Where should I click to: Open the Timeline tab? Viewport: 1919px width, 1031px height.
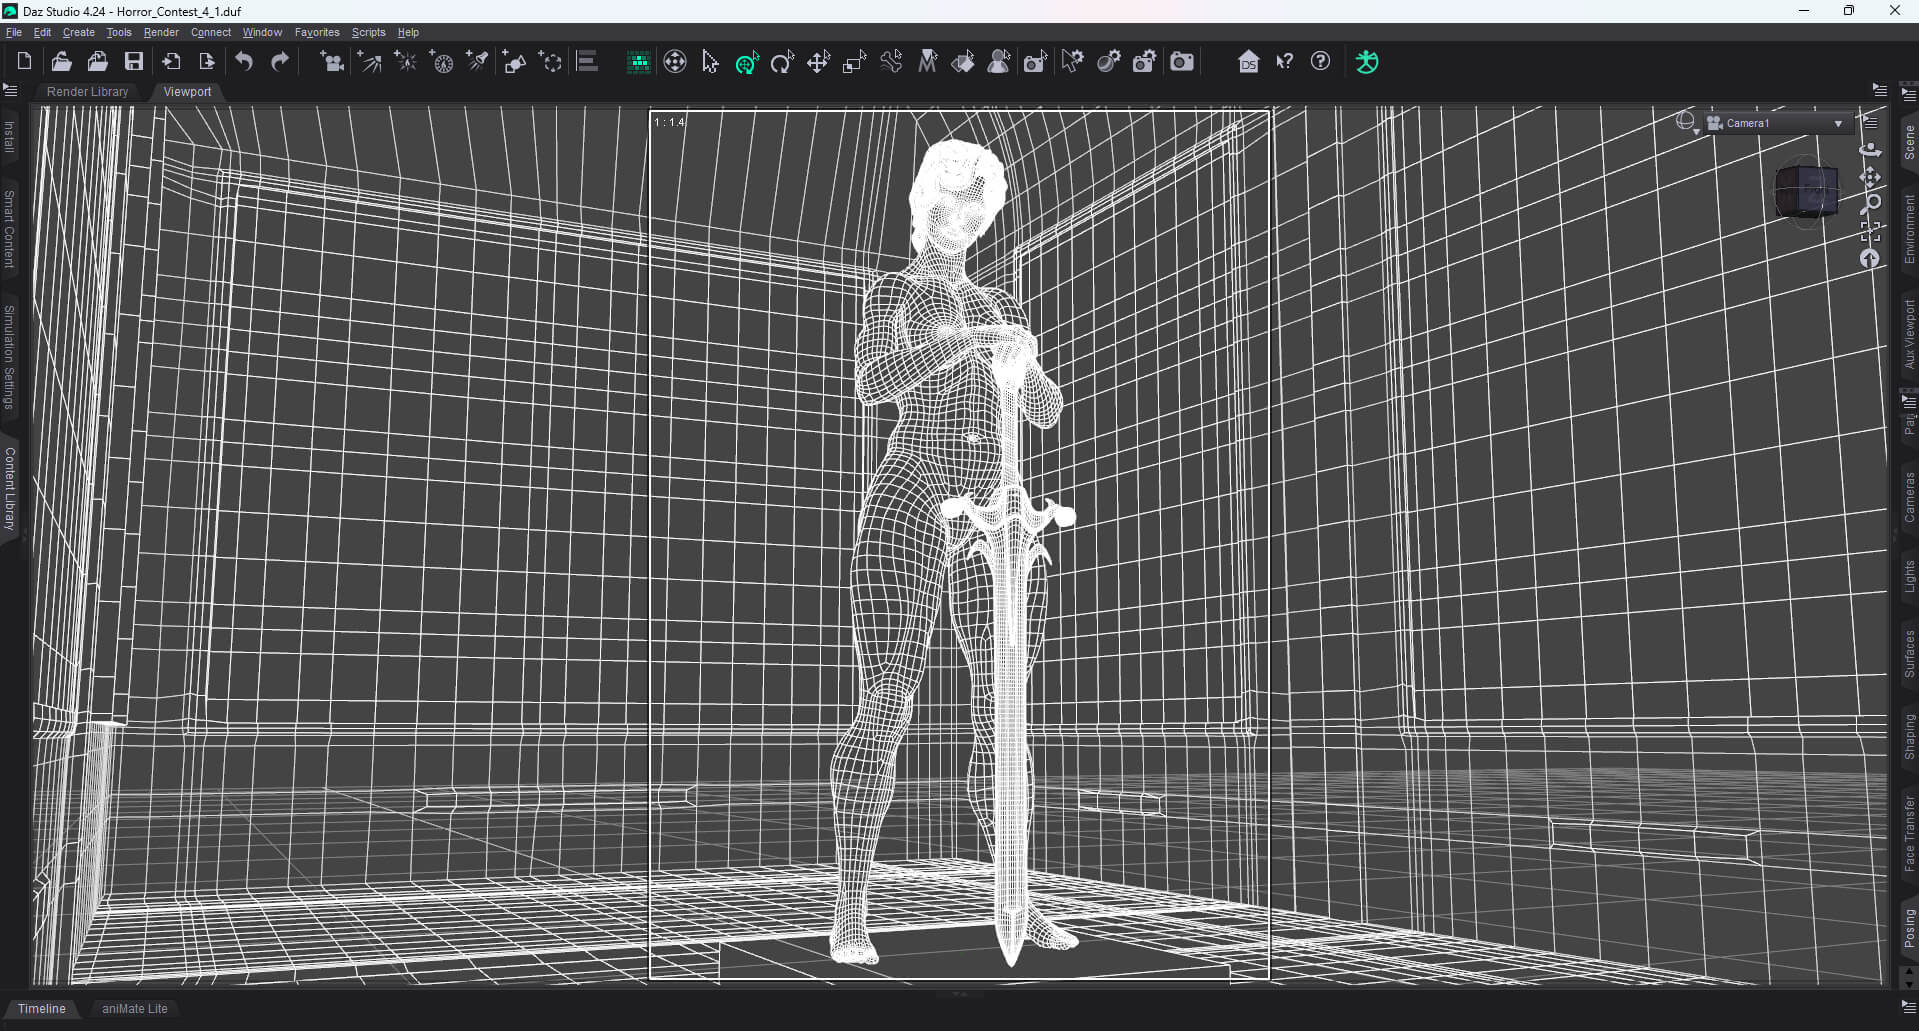pos(42,1008)
